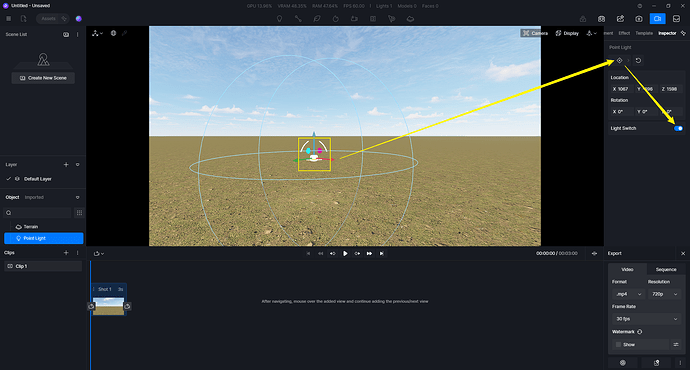Toggle the Light Switch off

pyautogui.click(x=678, y=128)
